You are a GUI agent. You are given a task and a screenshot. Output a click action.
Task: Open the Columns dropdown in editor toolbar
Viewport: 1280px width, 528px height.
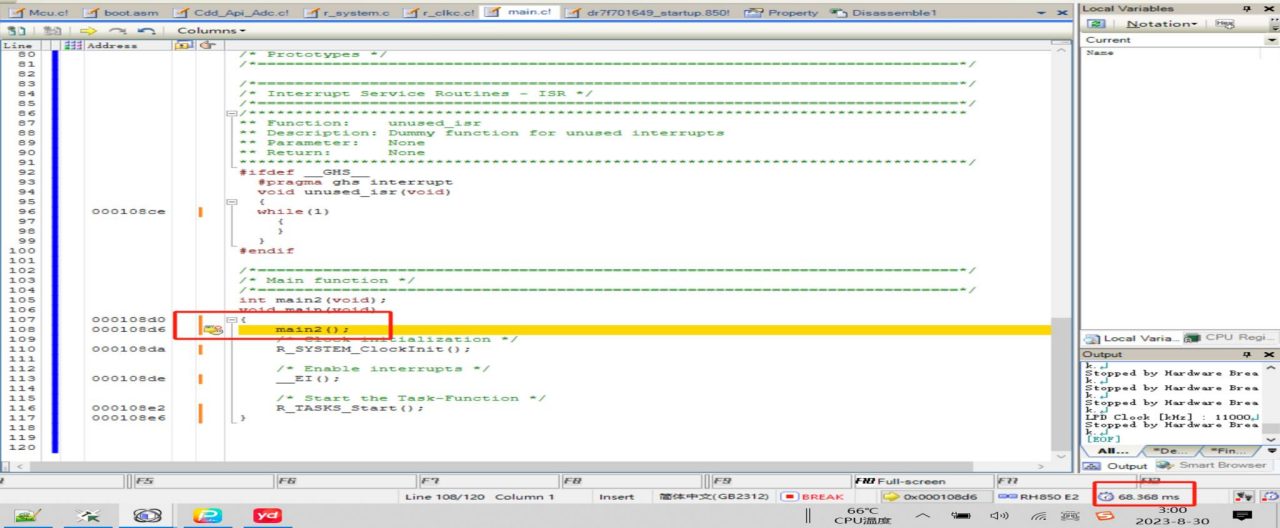coord(211,31)
